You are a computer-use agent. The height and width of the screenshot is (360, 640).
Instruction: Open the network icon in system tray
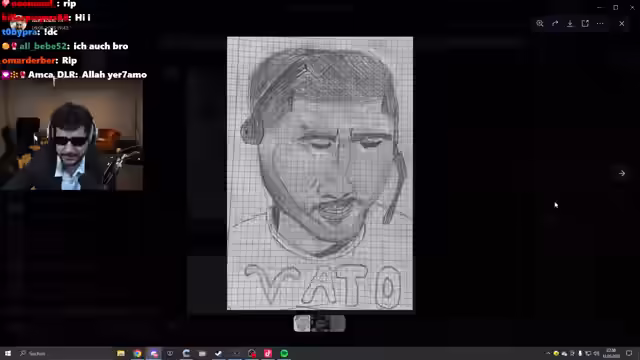point(588,353)
